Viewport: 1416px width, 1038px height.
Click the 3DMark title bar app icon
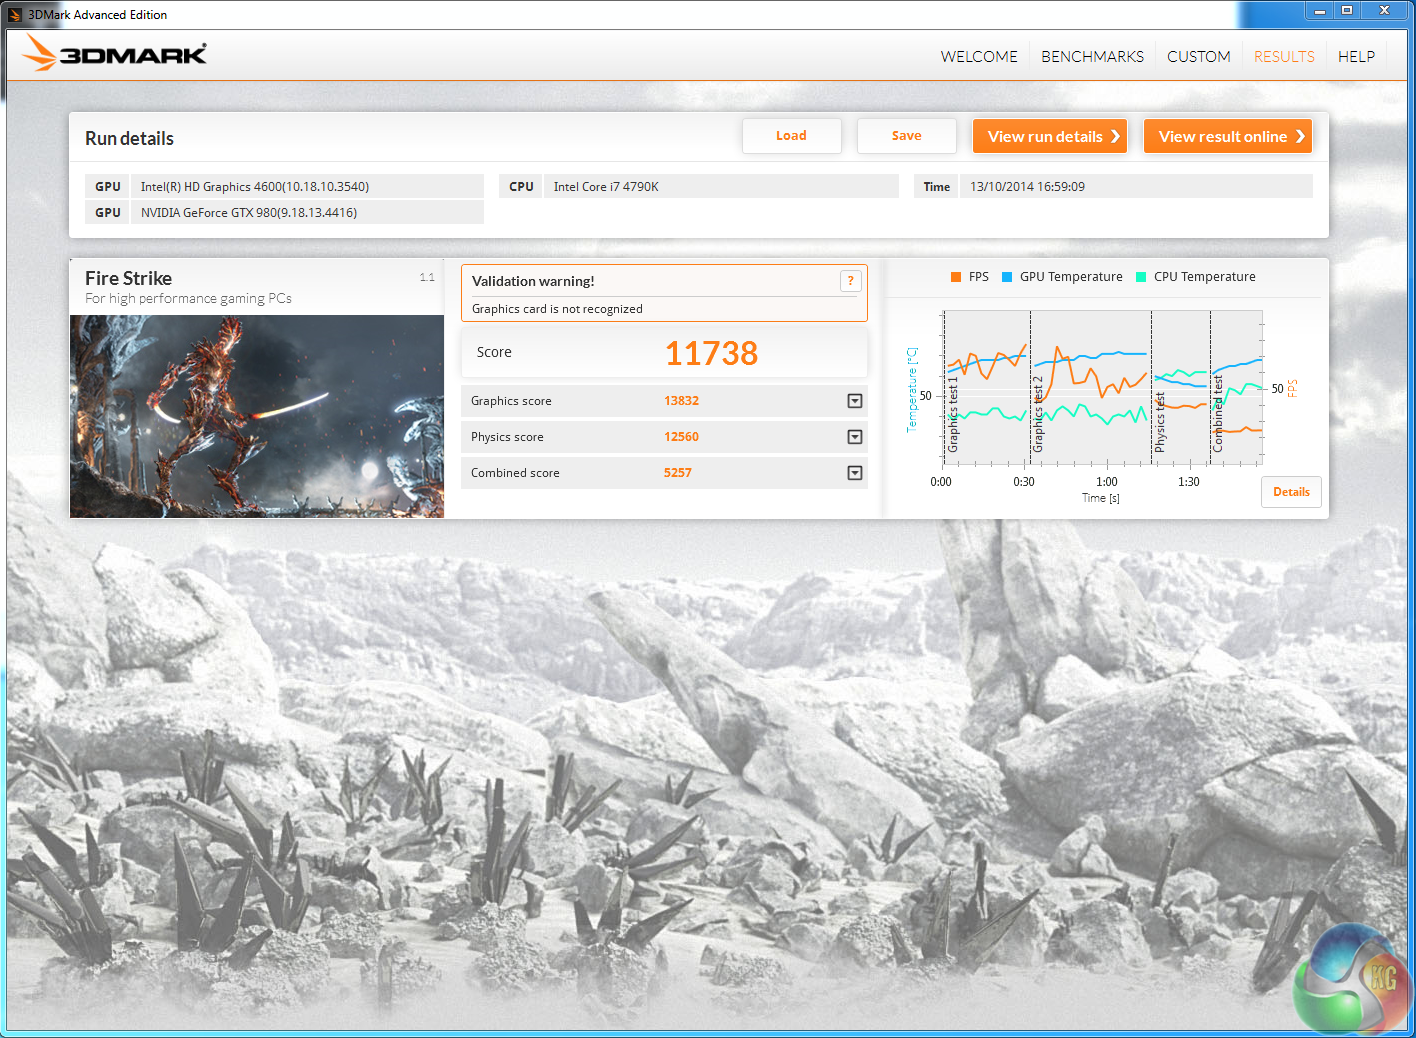point(15,14)
